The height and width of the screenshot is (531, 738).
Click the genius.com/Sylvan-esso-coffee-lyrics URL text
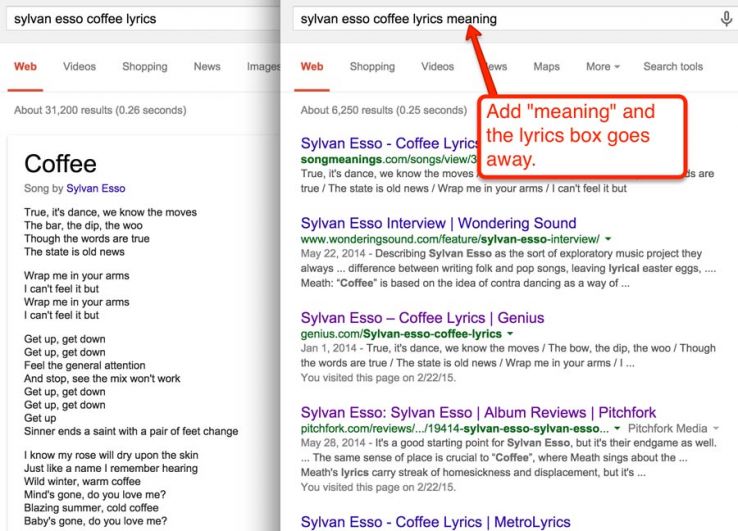[401, 334]
